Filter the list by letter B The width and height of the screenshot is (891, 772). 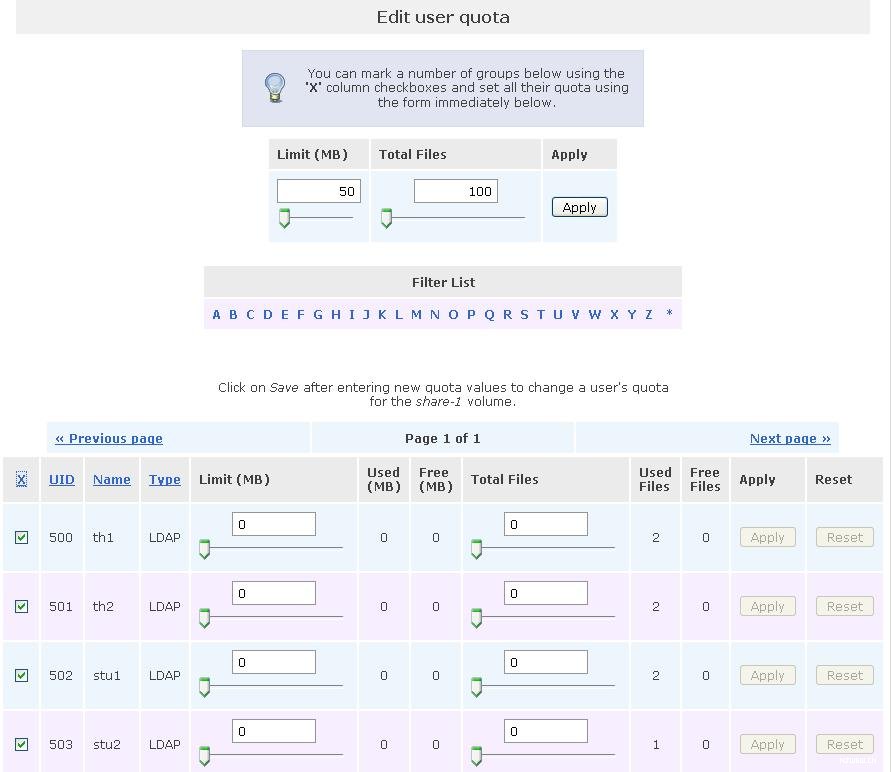(x=233, y=314)
